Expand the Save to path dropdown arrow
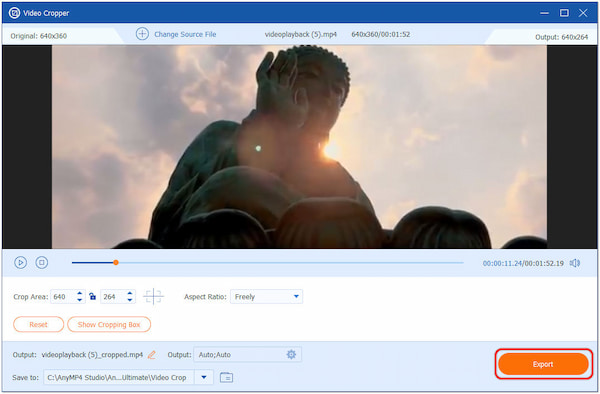600x394 pixels. click(x=204, y=378)
